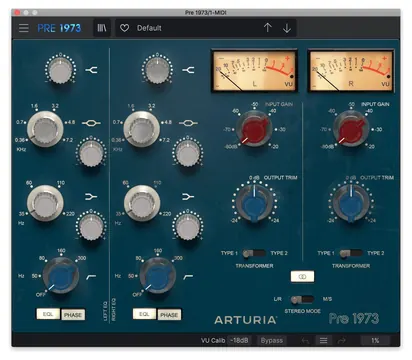Screen dimensions: 412x360
Task: Open the hamburger main menu
Action: tap(24, 28)
